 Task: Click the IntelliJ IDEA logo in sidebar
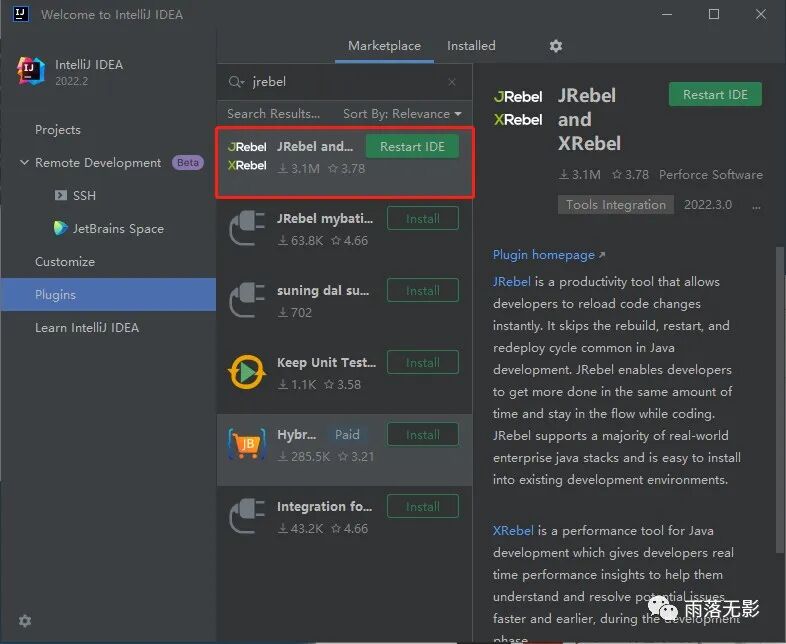(31, 71)
